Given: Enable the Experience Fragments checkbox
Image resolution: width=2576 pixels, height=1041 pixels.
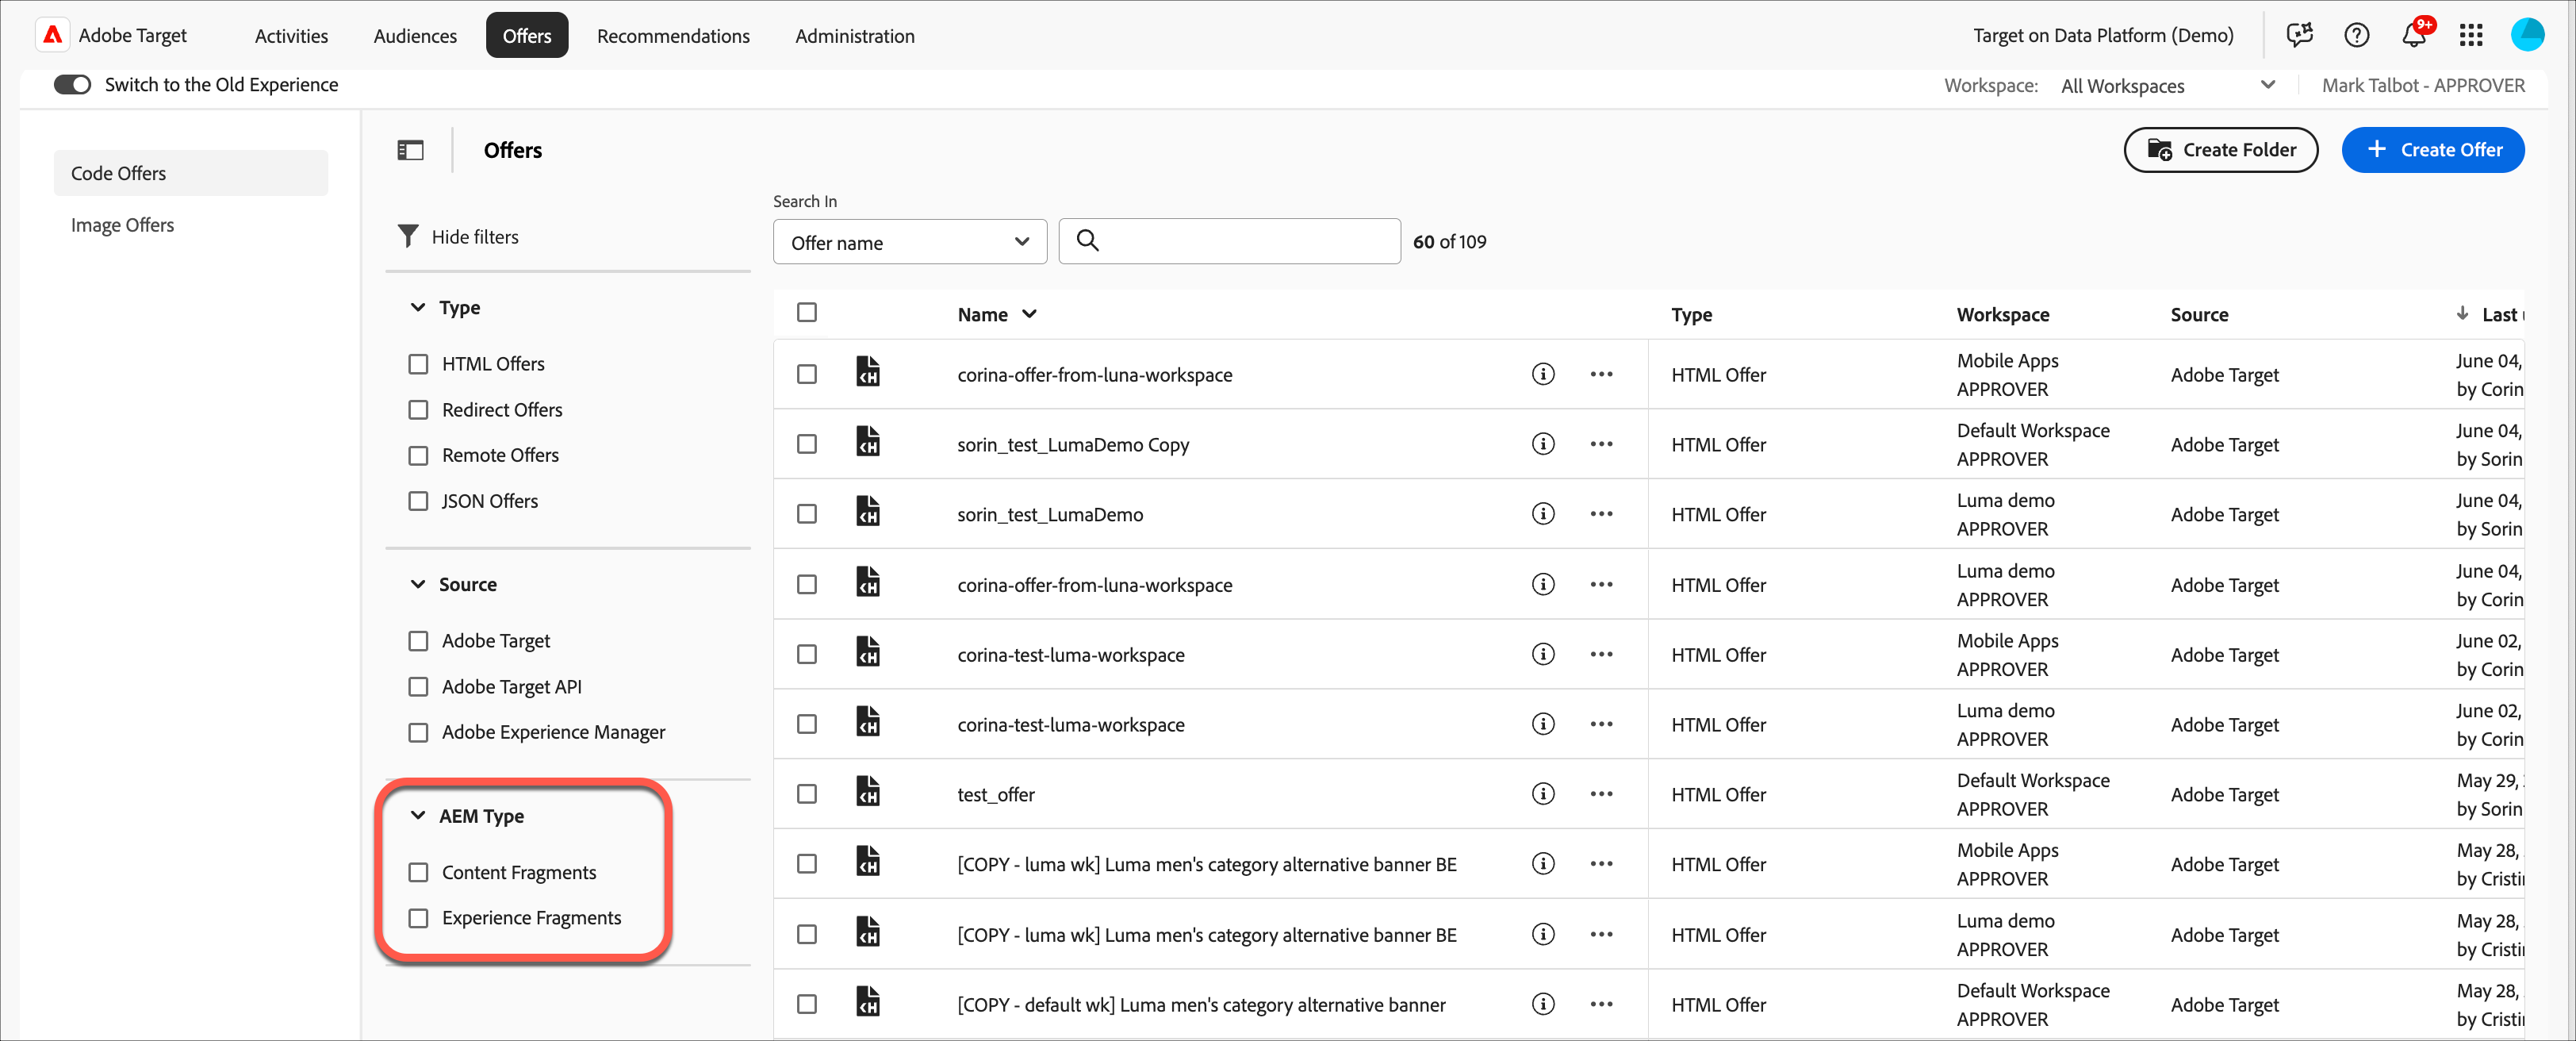Looking at the screenshot, I should 418,918.
